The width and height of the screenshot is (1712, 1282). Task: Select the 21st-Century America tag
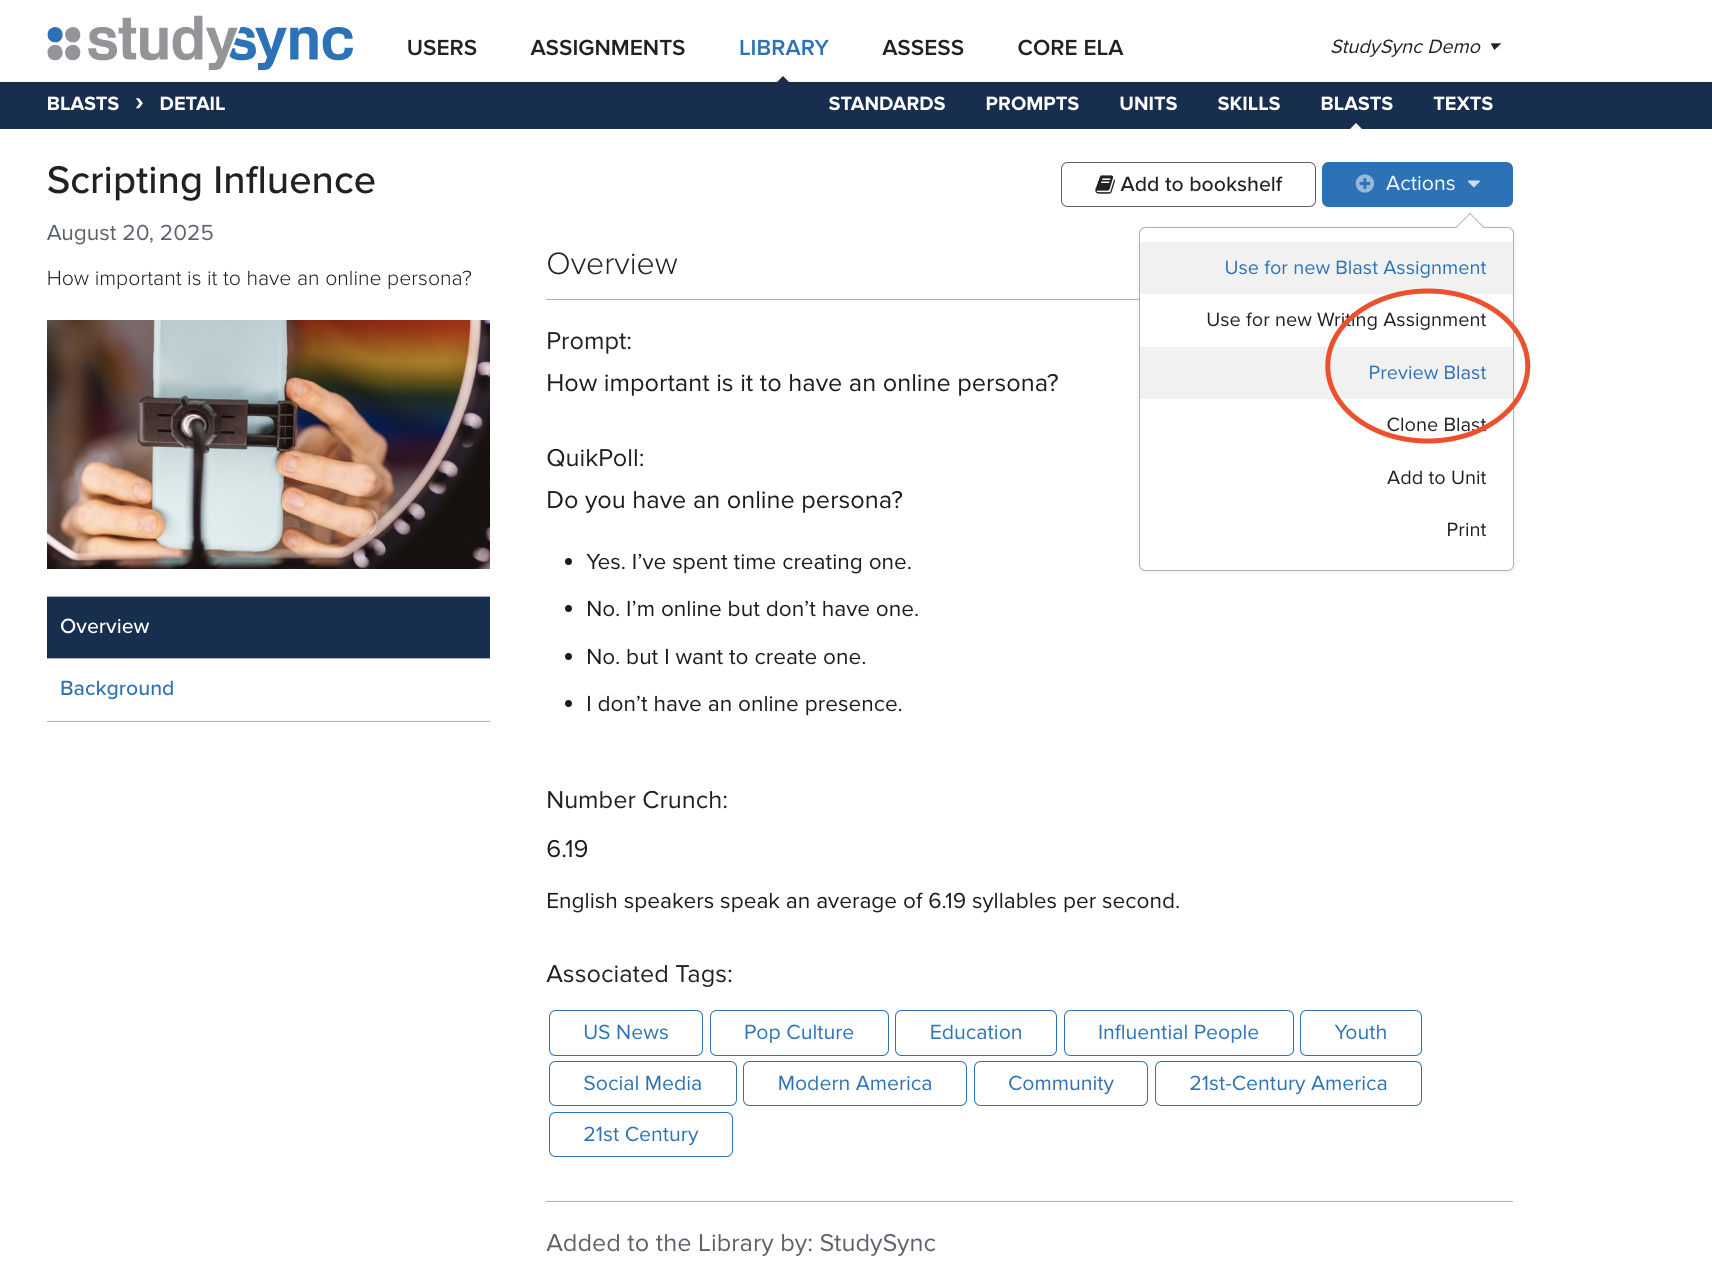(x=1287, y=1084)
